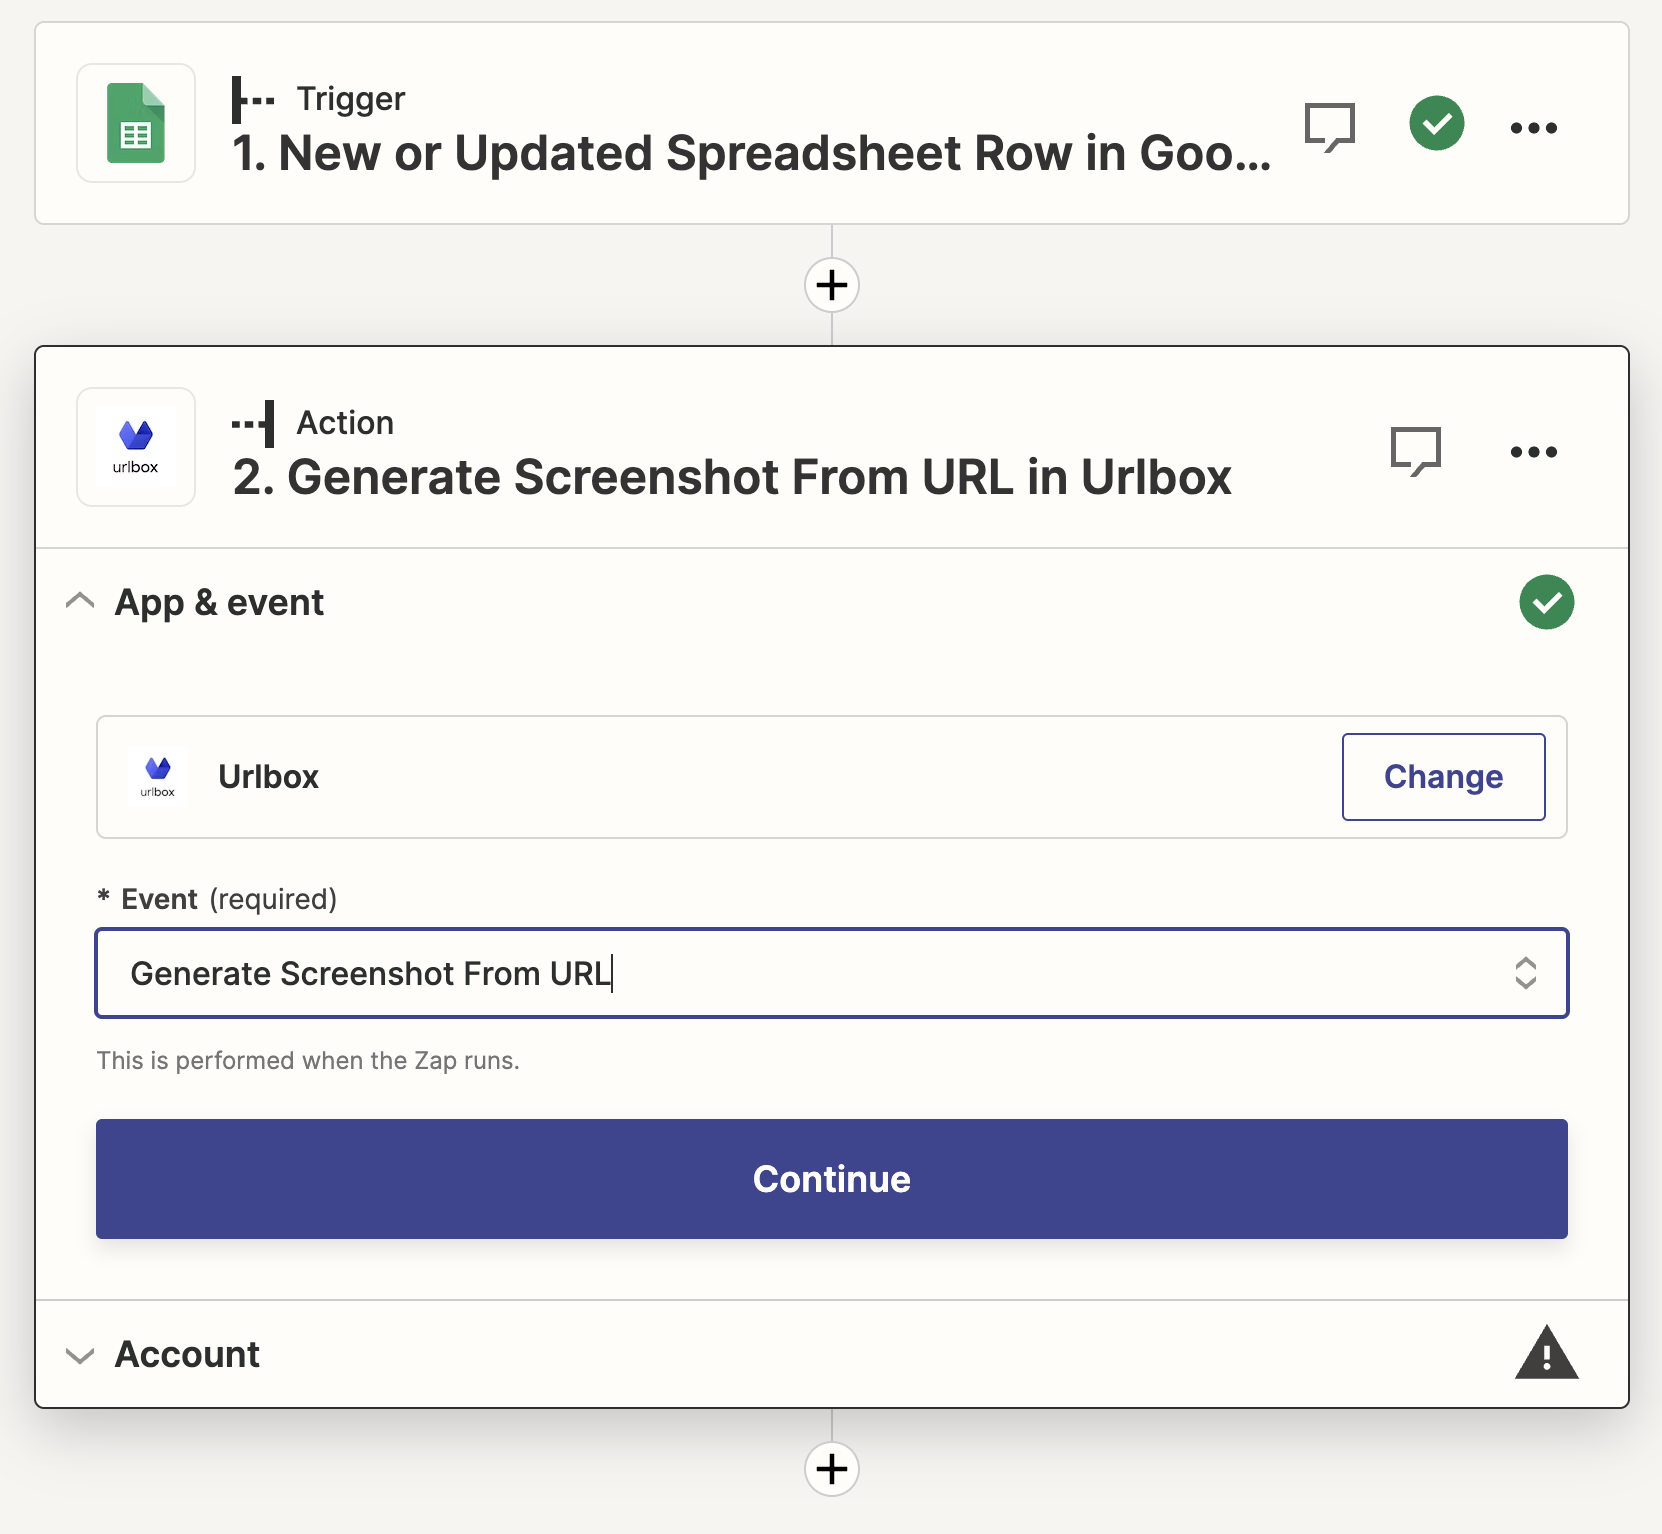Collapse the App & event section chevron

click(x=80, y=602)
